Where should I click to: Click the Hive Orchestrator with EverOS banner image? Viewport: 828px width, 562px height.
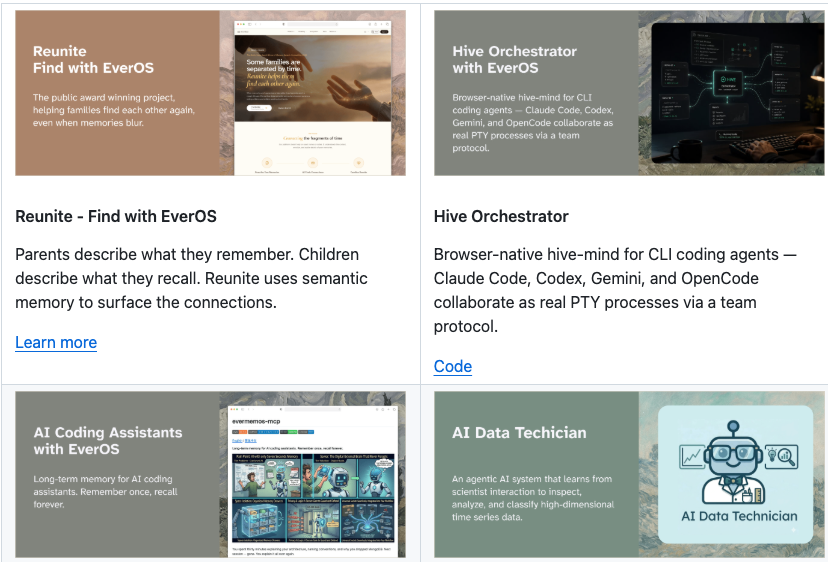tap(629, 93)
